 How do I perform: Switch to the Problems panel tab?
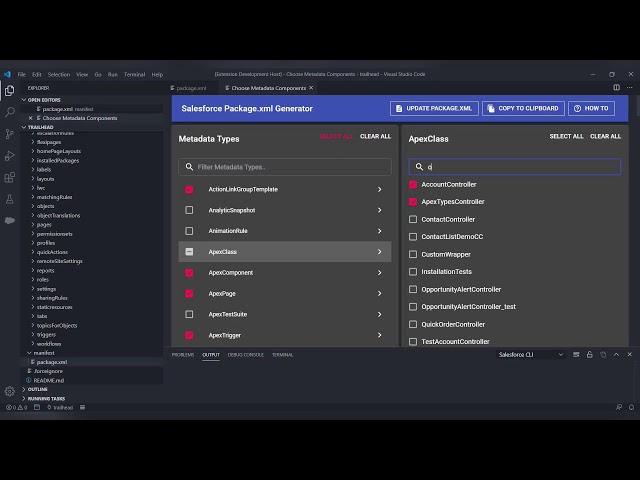pos(183,355)
